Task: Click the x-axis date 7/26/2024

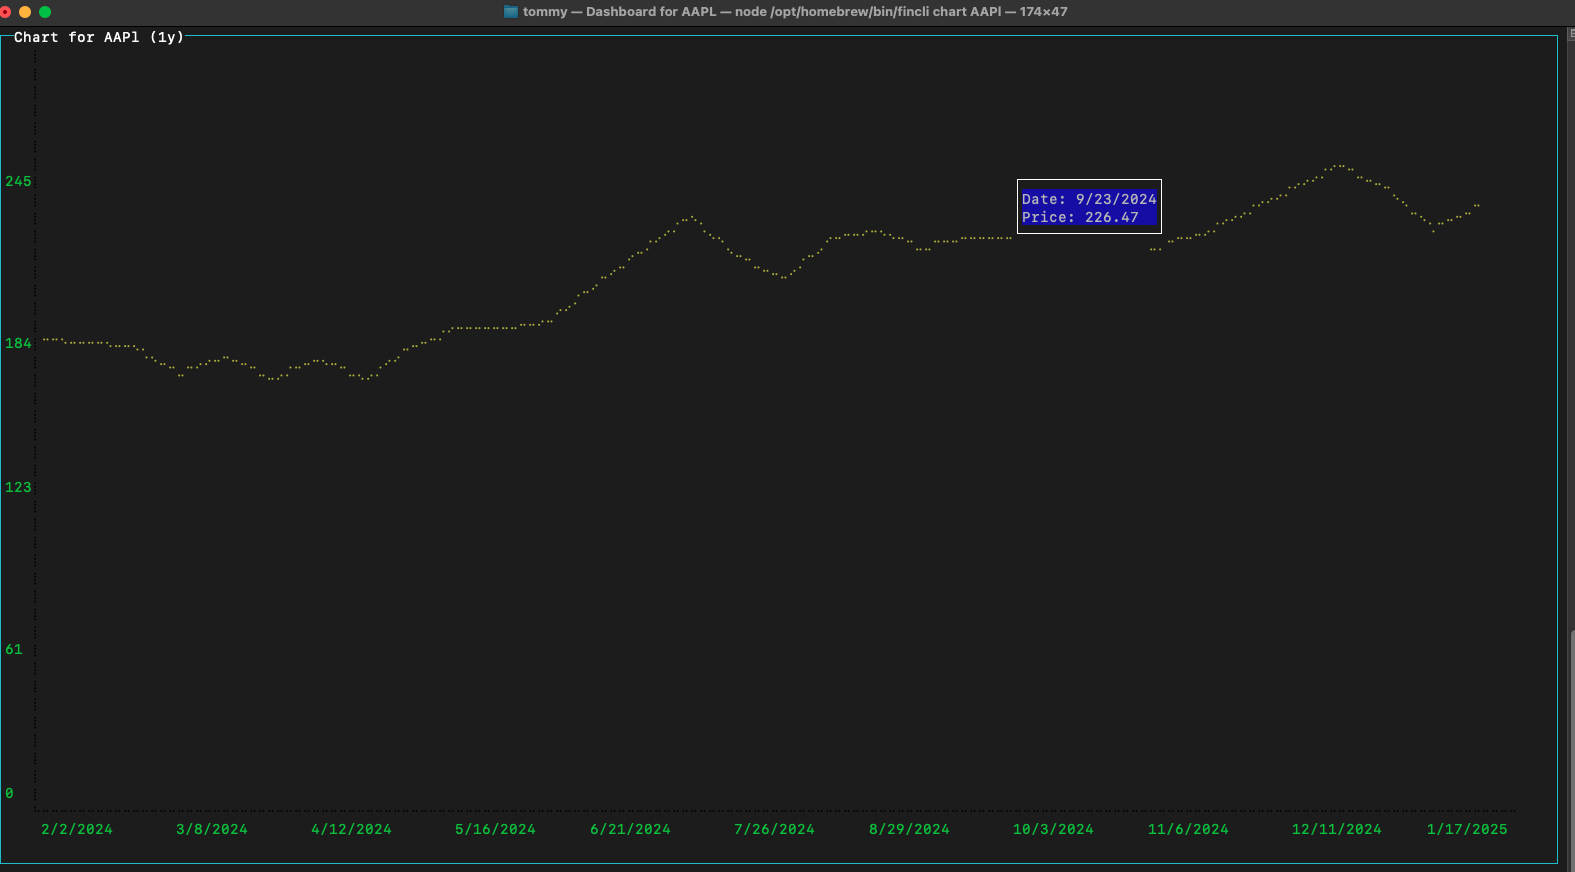Action: pyautogui.click(x=774, y=829)
